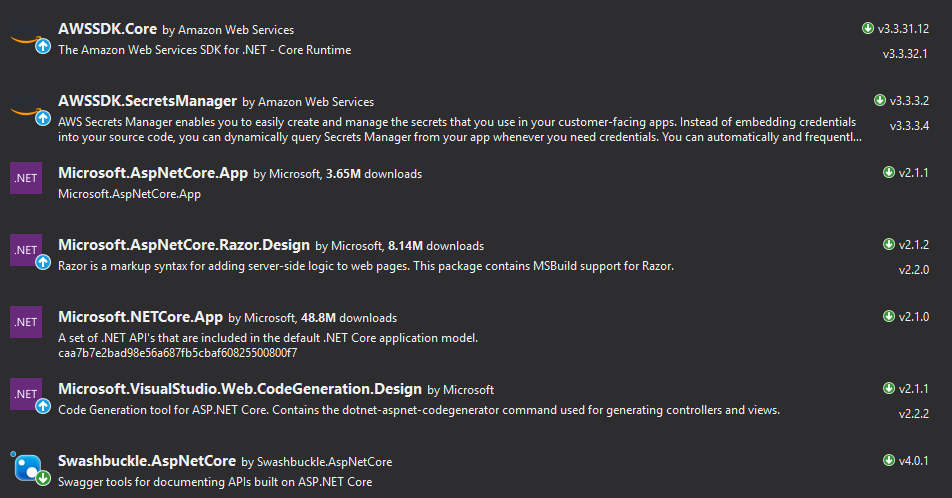Click green installed icon beside v3.3.31.12
Screen dimensions: 952x498
[x=868, y=28]
